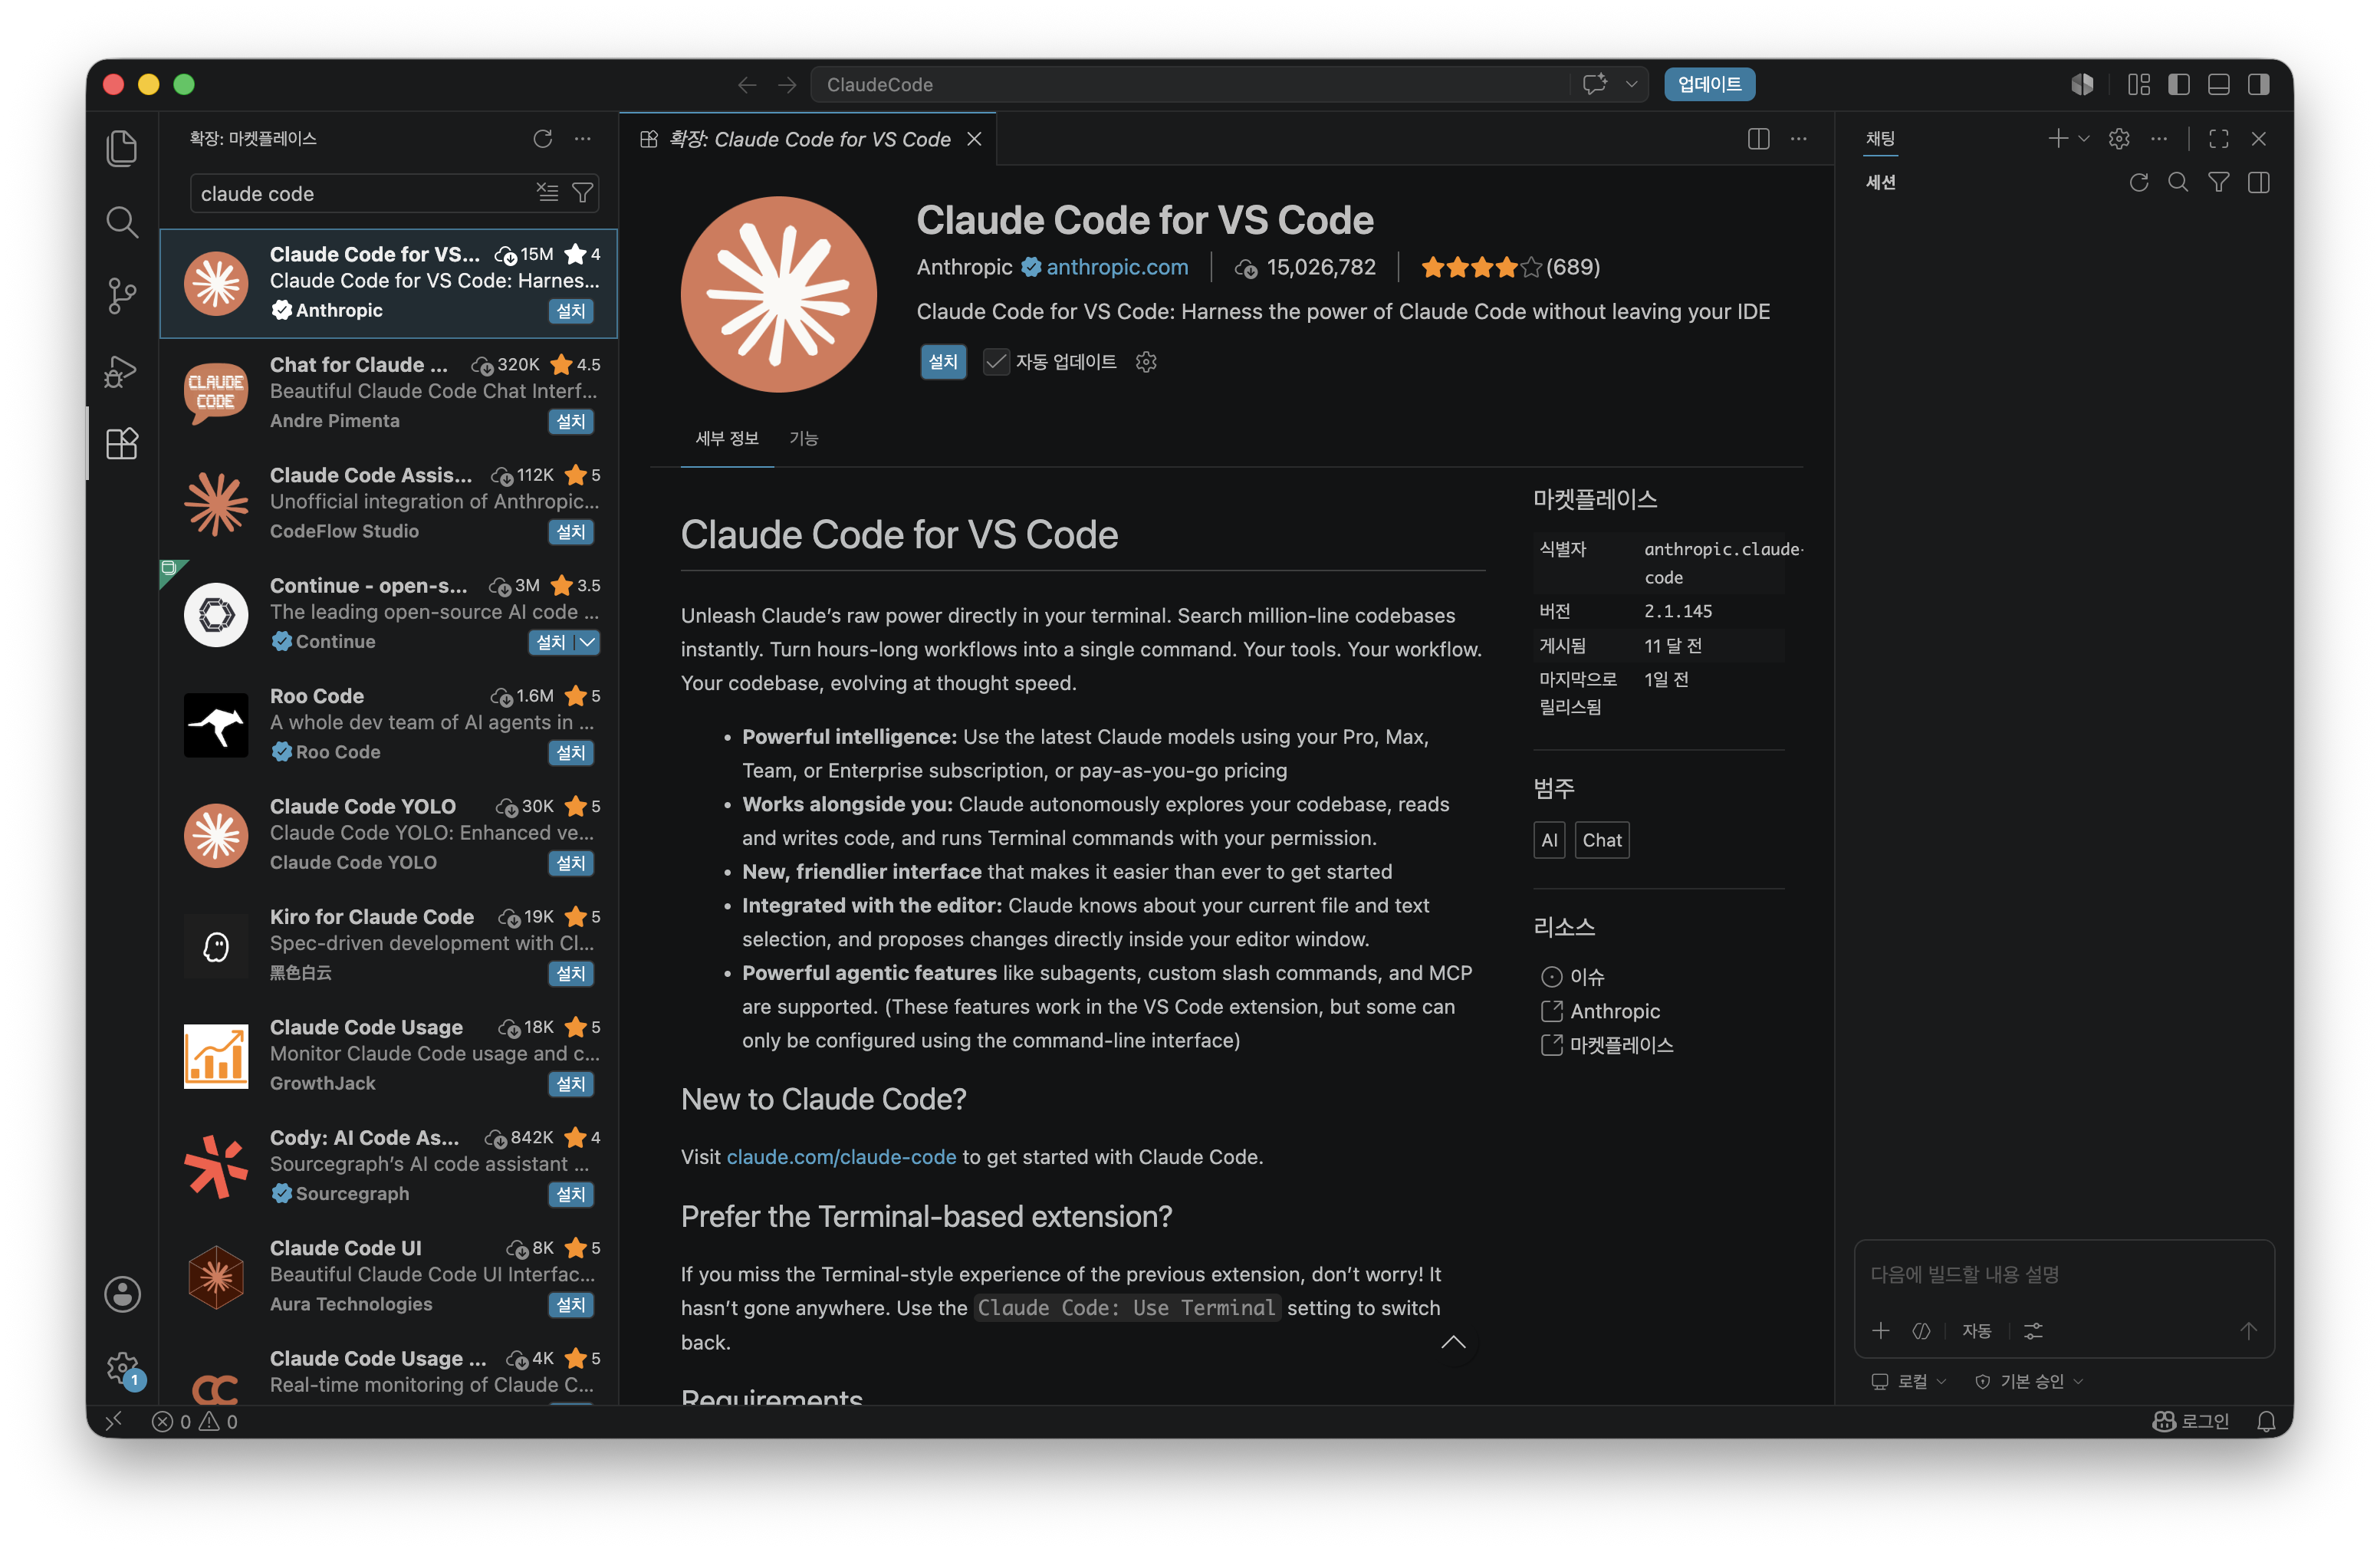
Task: Open the extensions filter funnel
Action: (583, 192)
